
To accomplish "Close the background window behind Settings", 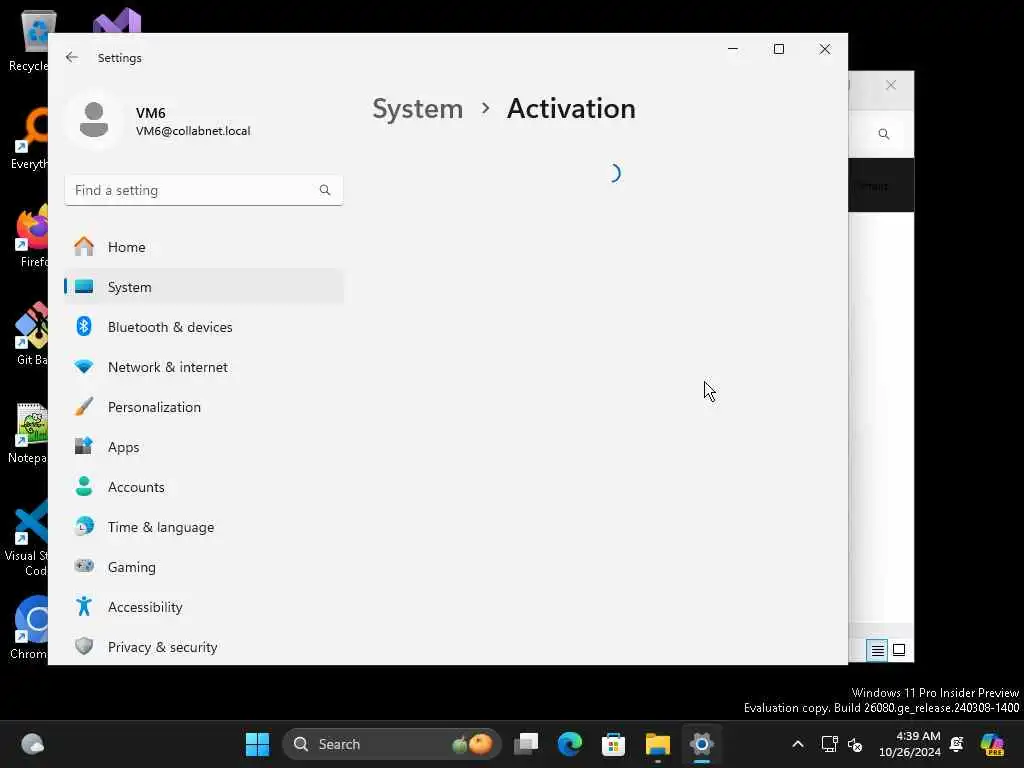I will pos(891,85).
